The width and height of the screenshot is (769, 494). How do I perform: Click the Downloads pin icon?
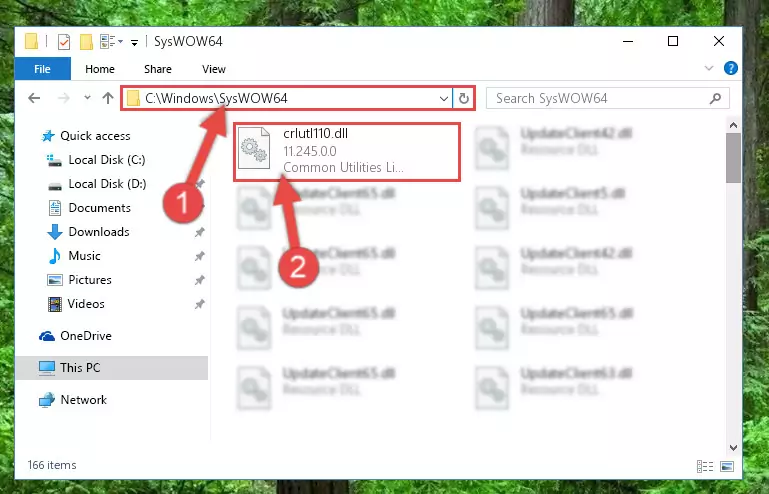pyautogui.click(x=199, y=233)
